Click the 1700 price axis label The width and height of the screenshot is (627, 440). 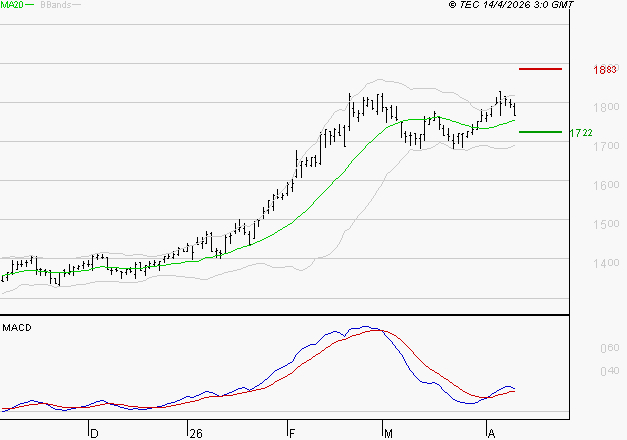tap(606, 146)
